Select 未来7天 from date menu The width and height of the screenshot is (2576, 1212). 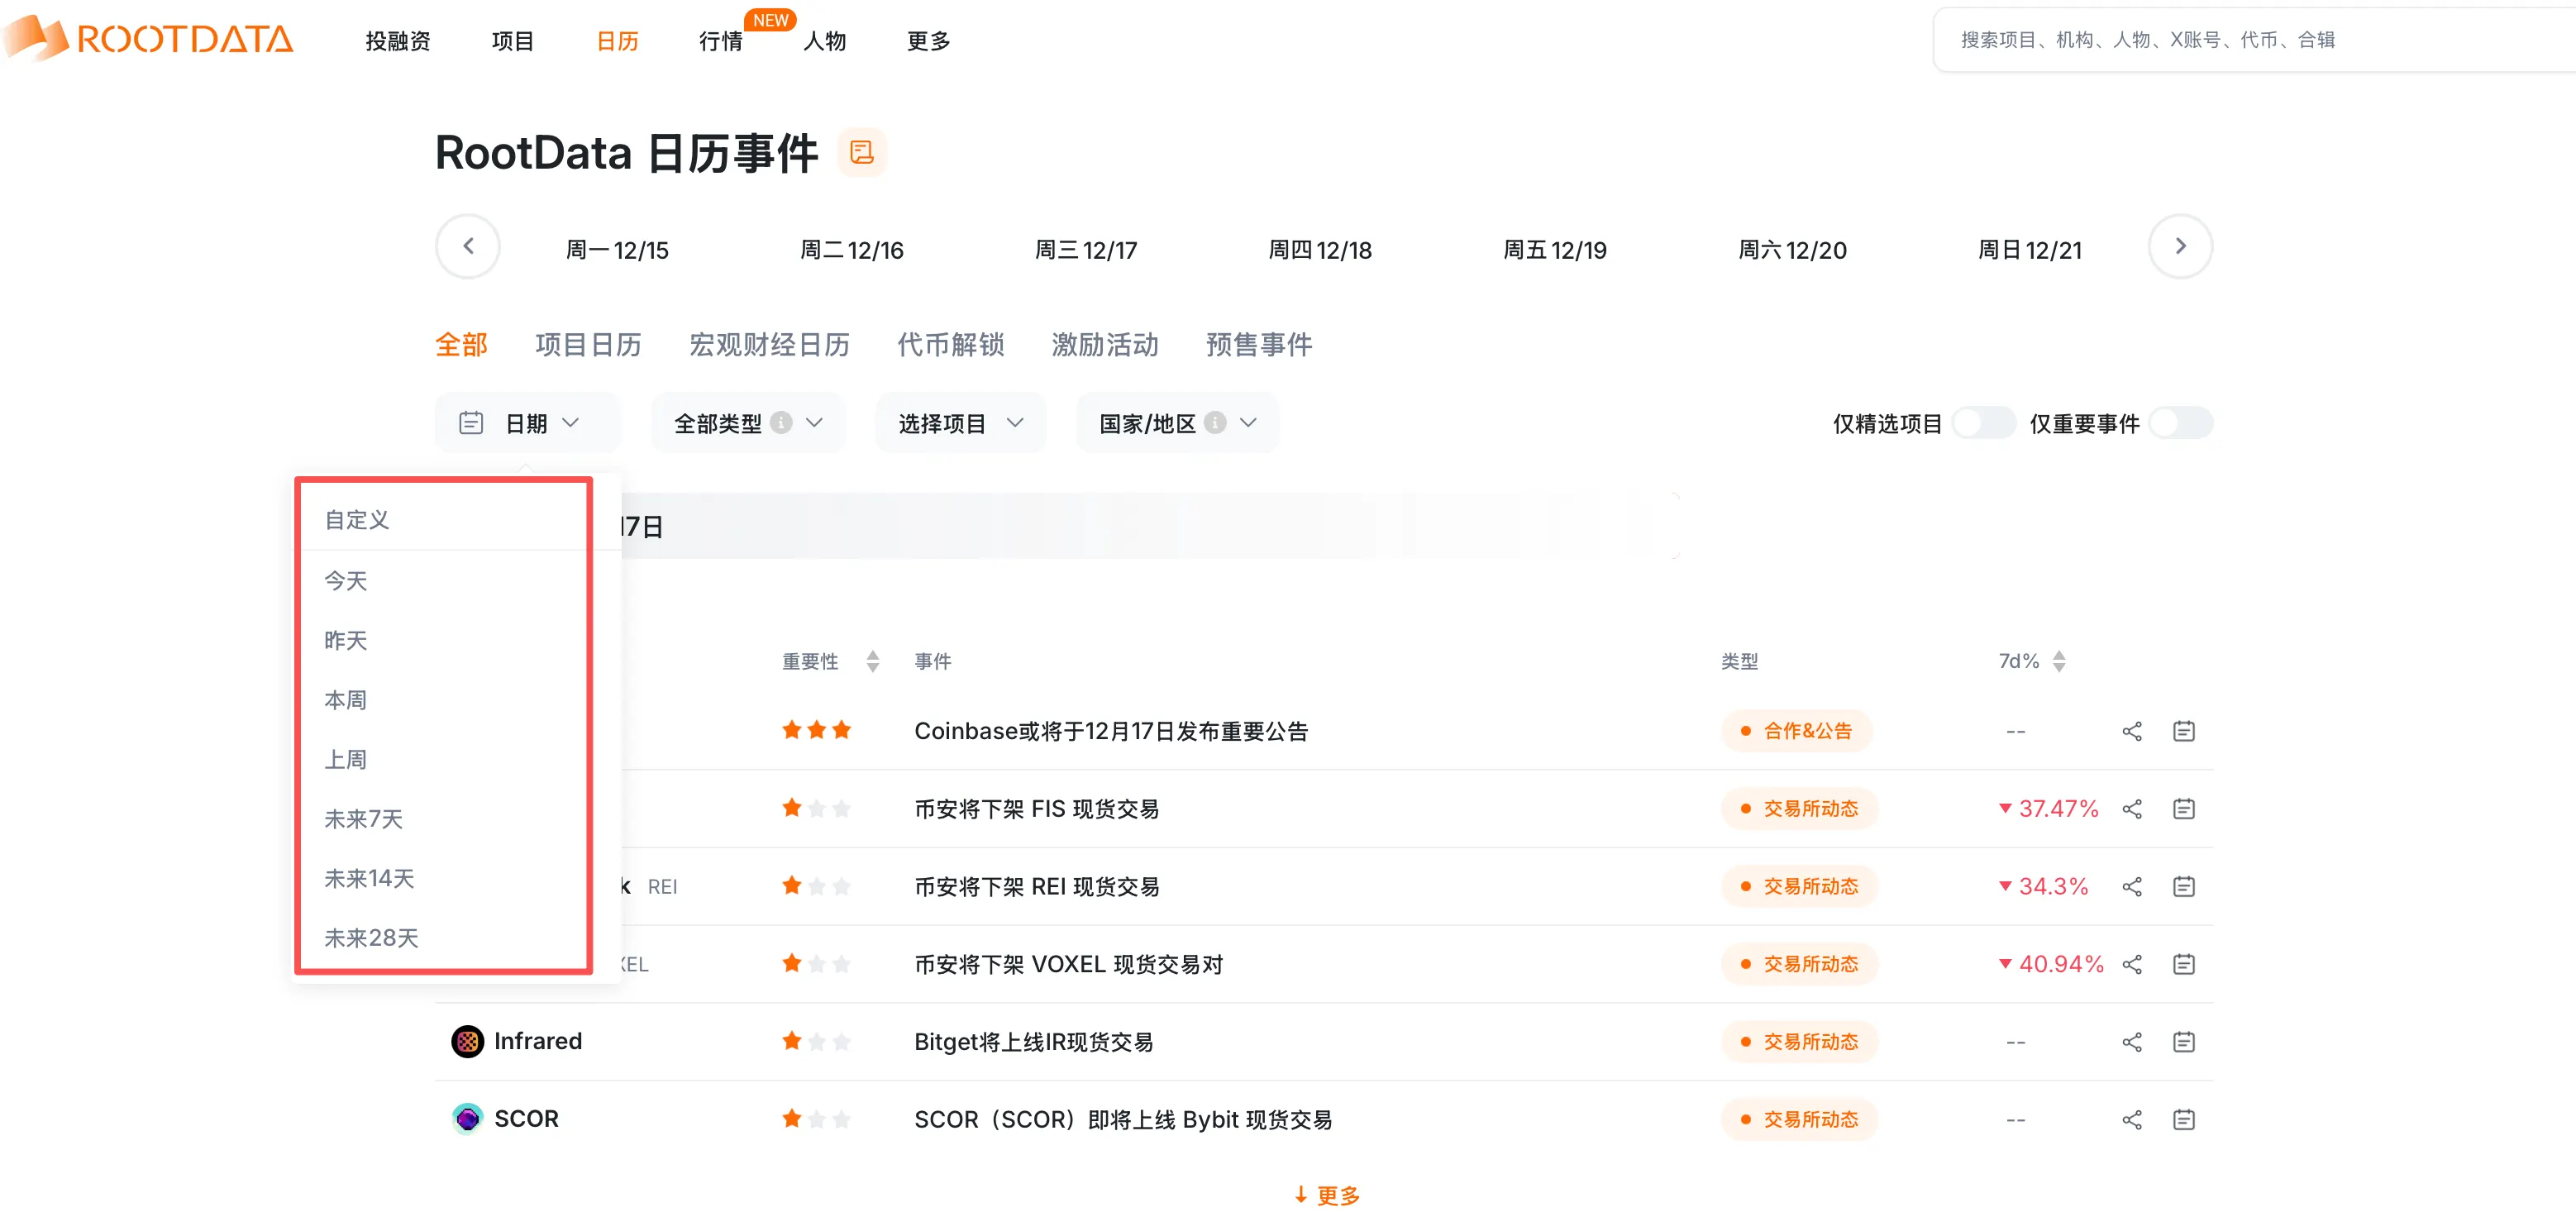coord(363,819)
